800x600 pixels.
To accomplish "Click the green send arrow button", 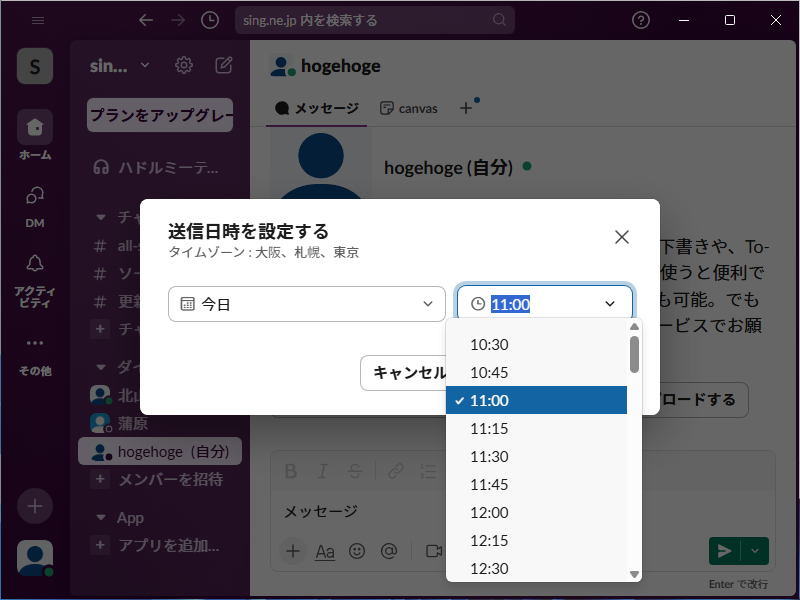I will pyautogui.click(x=724, y=551).
